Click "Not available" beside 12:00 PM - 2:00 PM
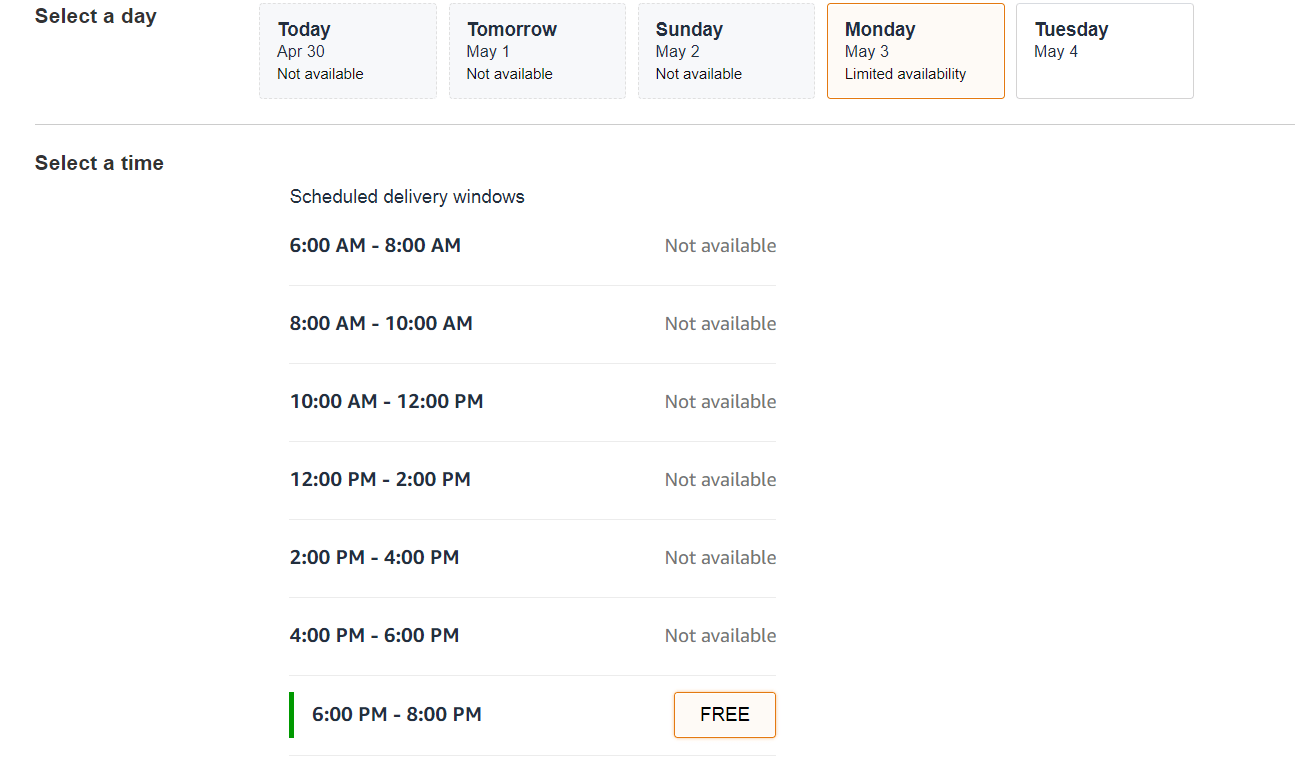Screen dimensions: 1295x766 (720, 480)
